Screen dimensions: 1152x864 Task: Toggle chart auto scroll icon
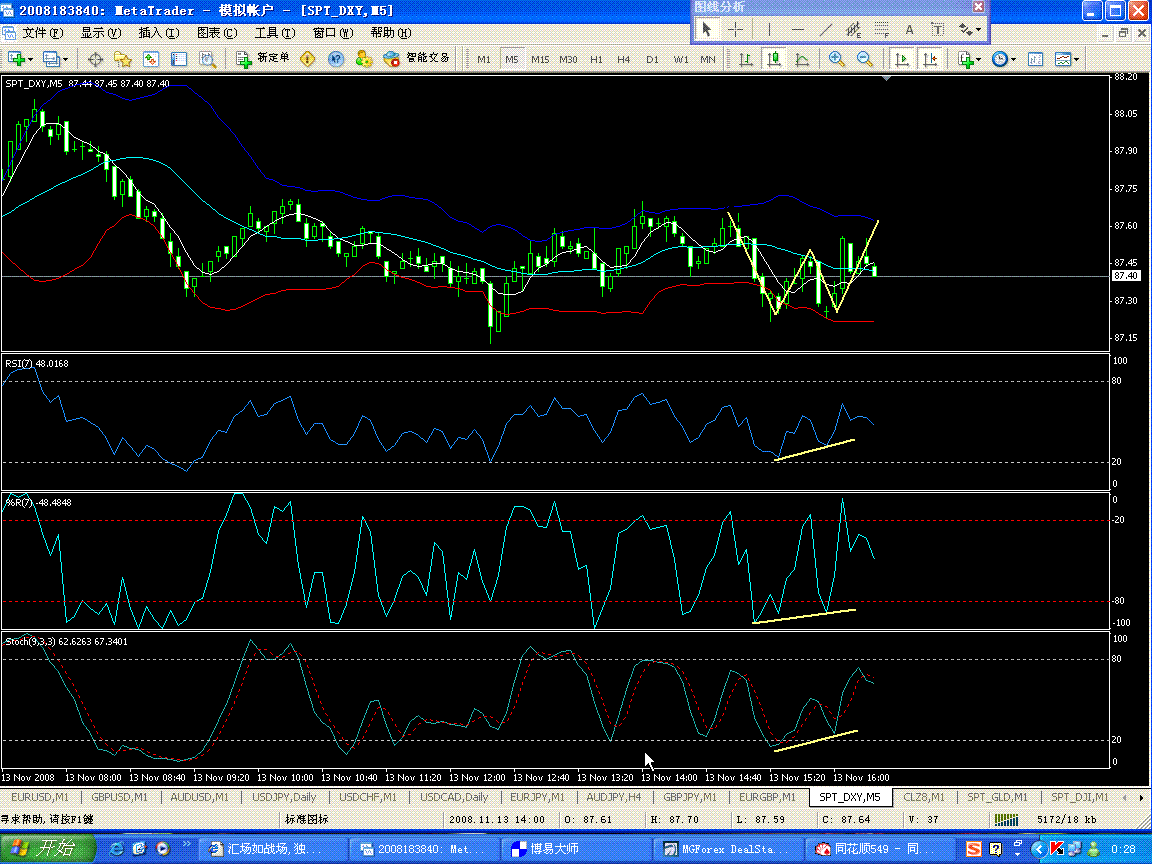point(902,60)
